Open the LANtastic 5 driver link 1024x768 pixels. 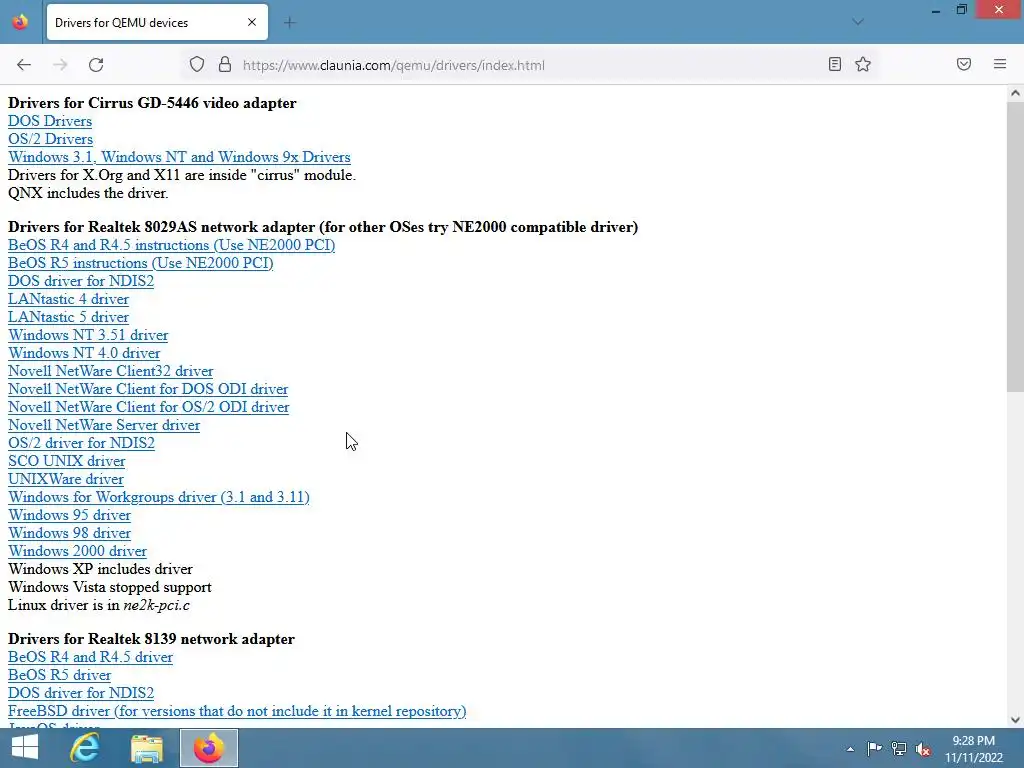(x=69, y=317)
